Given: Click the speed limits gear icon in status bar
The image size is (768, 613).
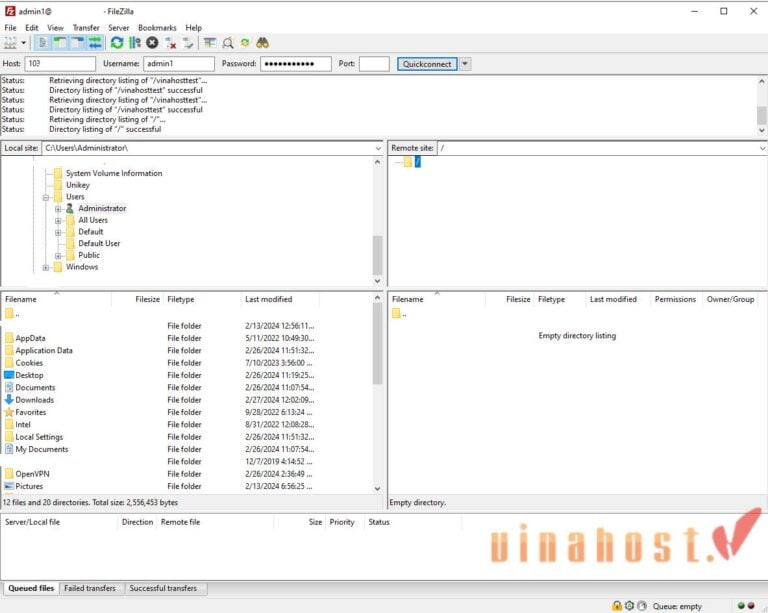Looking at the screenshot, I should tap(629, 606).
